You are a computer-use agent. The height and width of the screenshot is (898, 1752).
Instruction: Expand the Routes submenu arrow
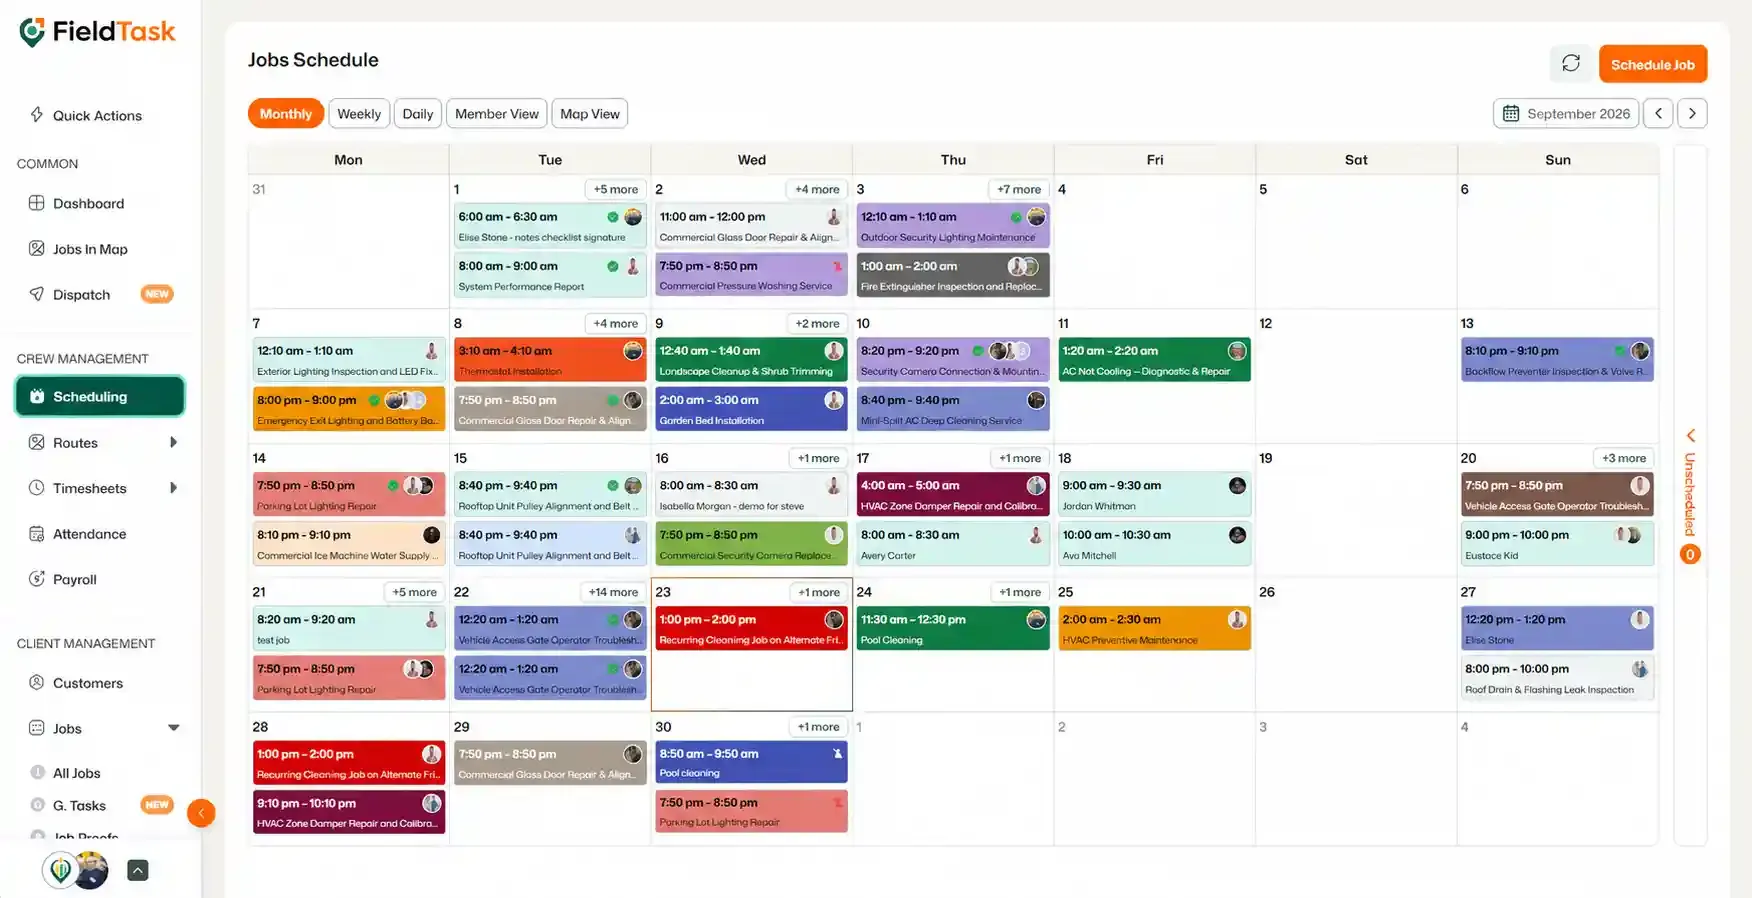click(x=173, y=443)
